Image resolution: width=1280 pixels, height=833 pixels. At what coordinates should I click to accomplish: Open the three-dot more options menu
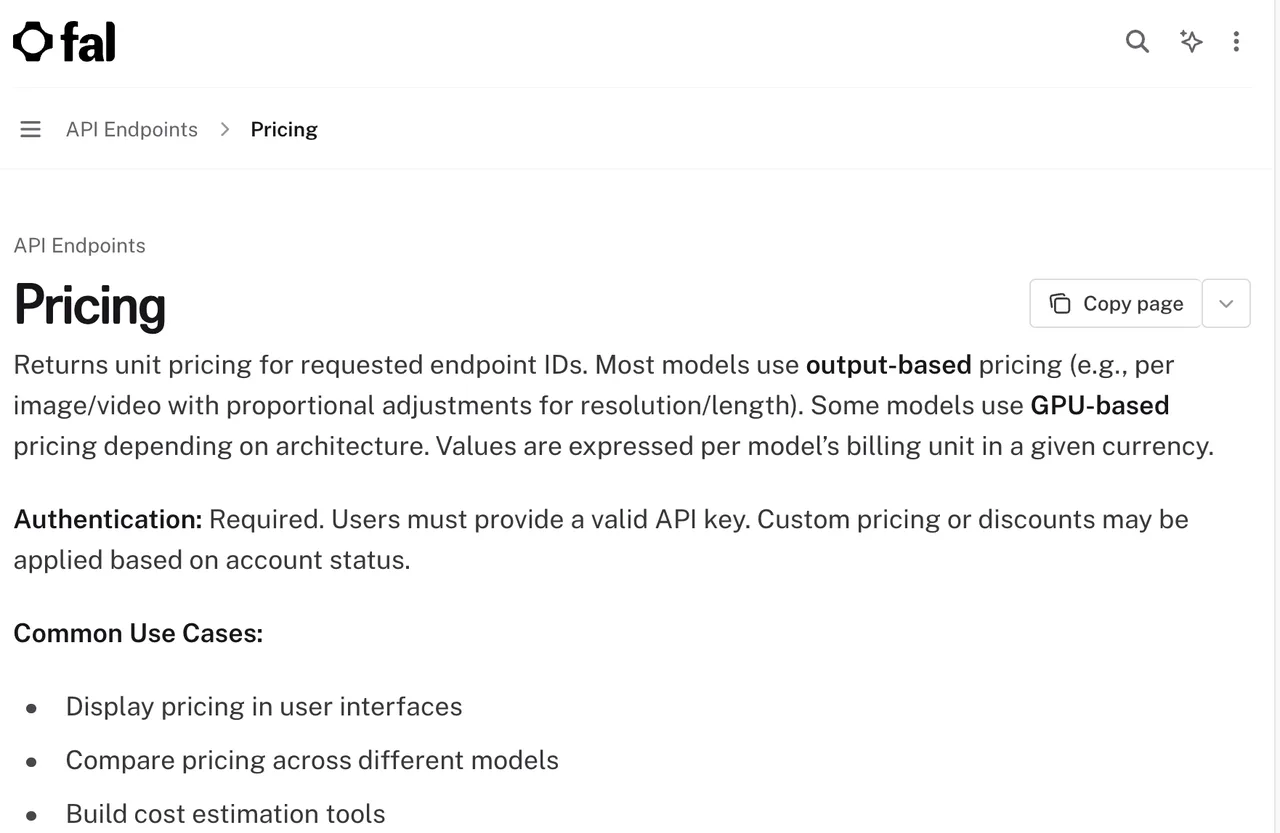click(1237, 41)
